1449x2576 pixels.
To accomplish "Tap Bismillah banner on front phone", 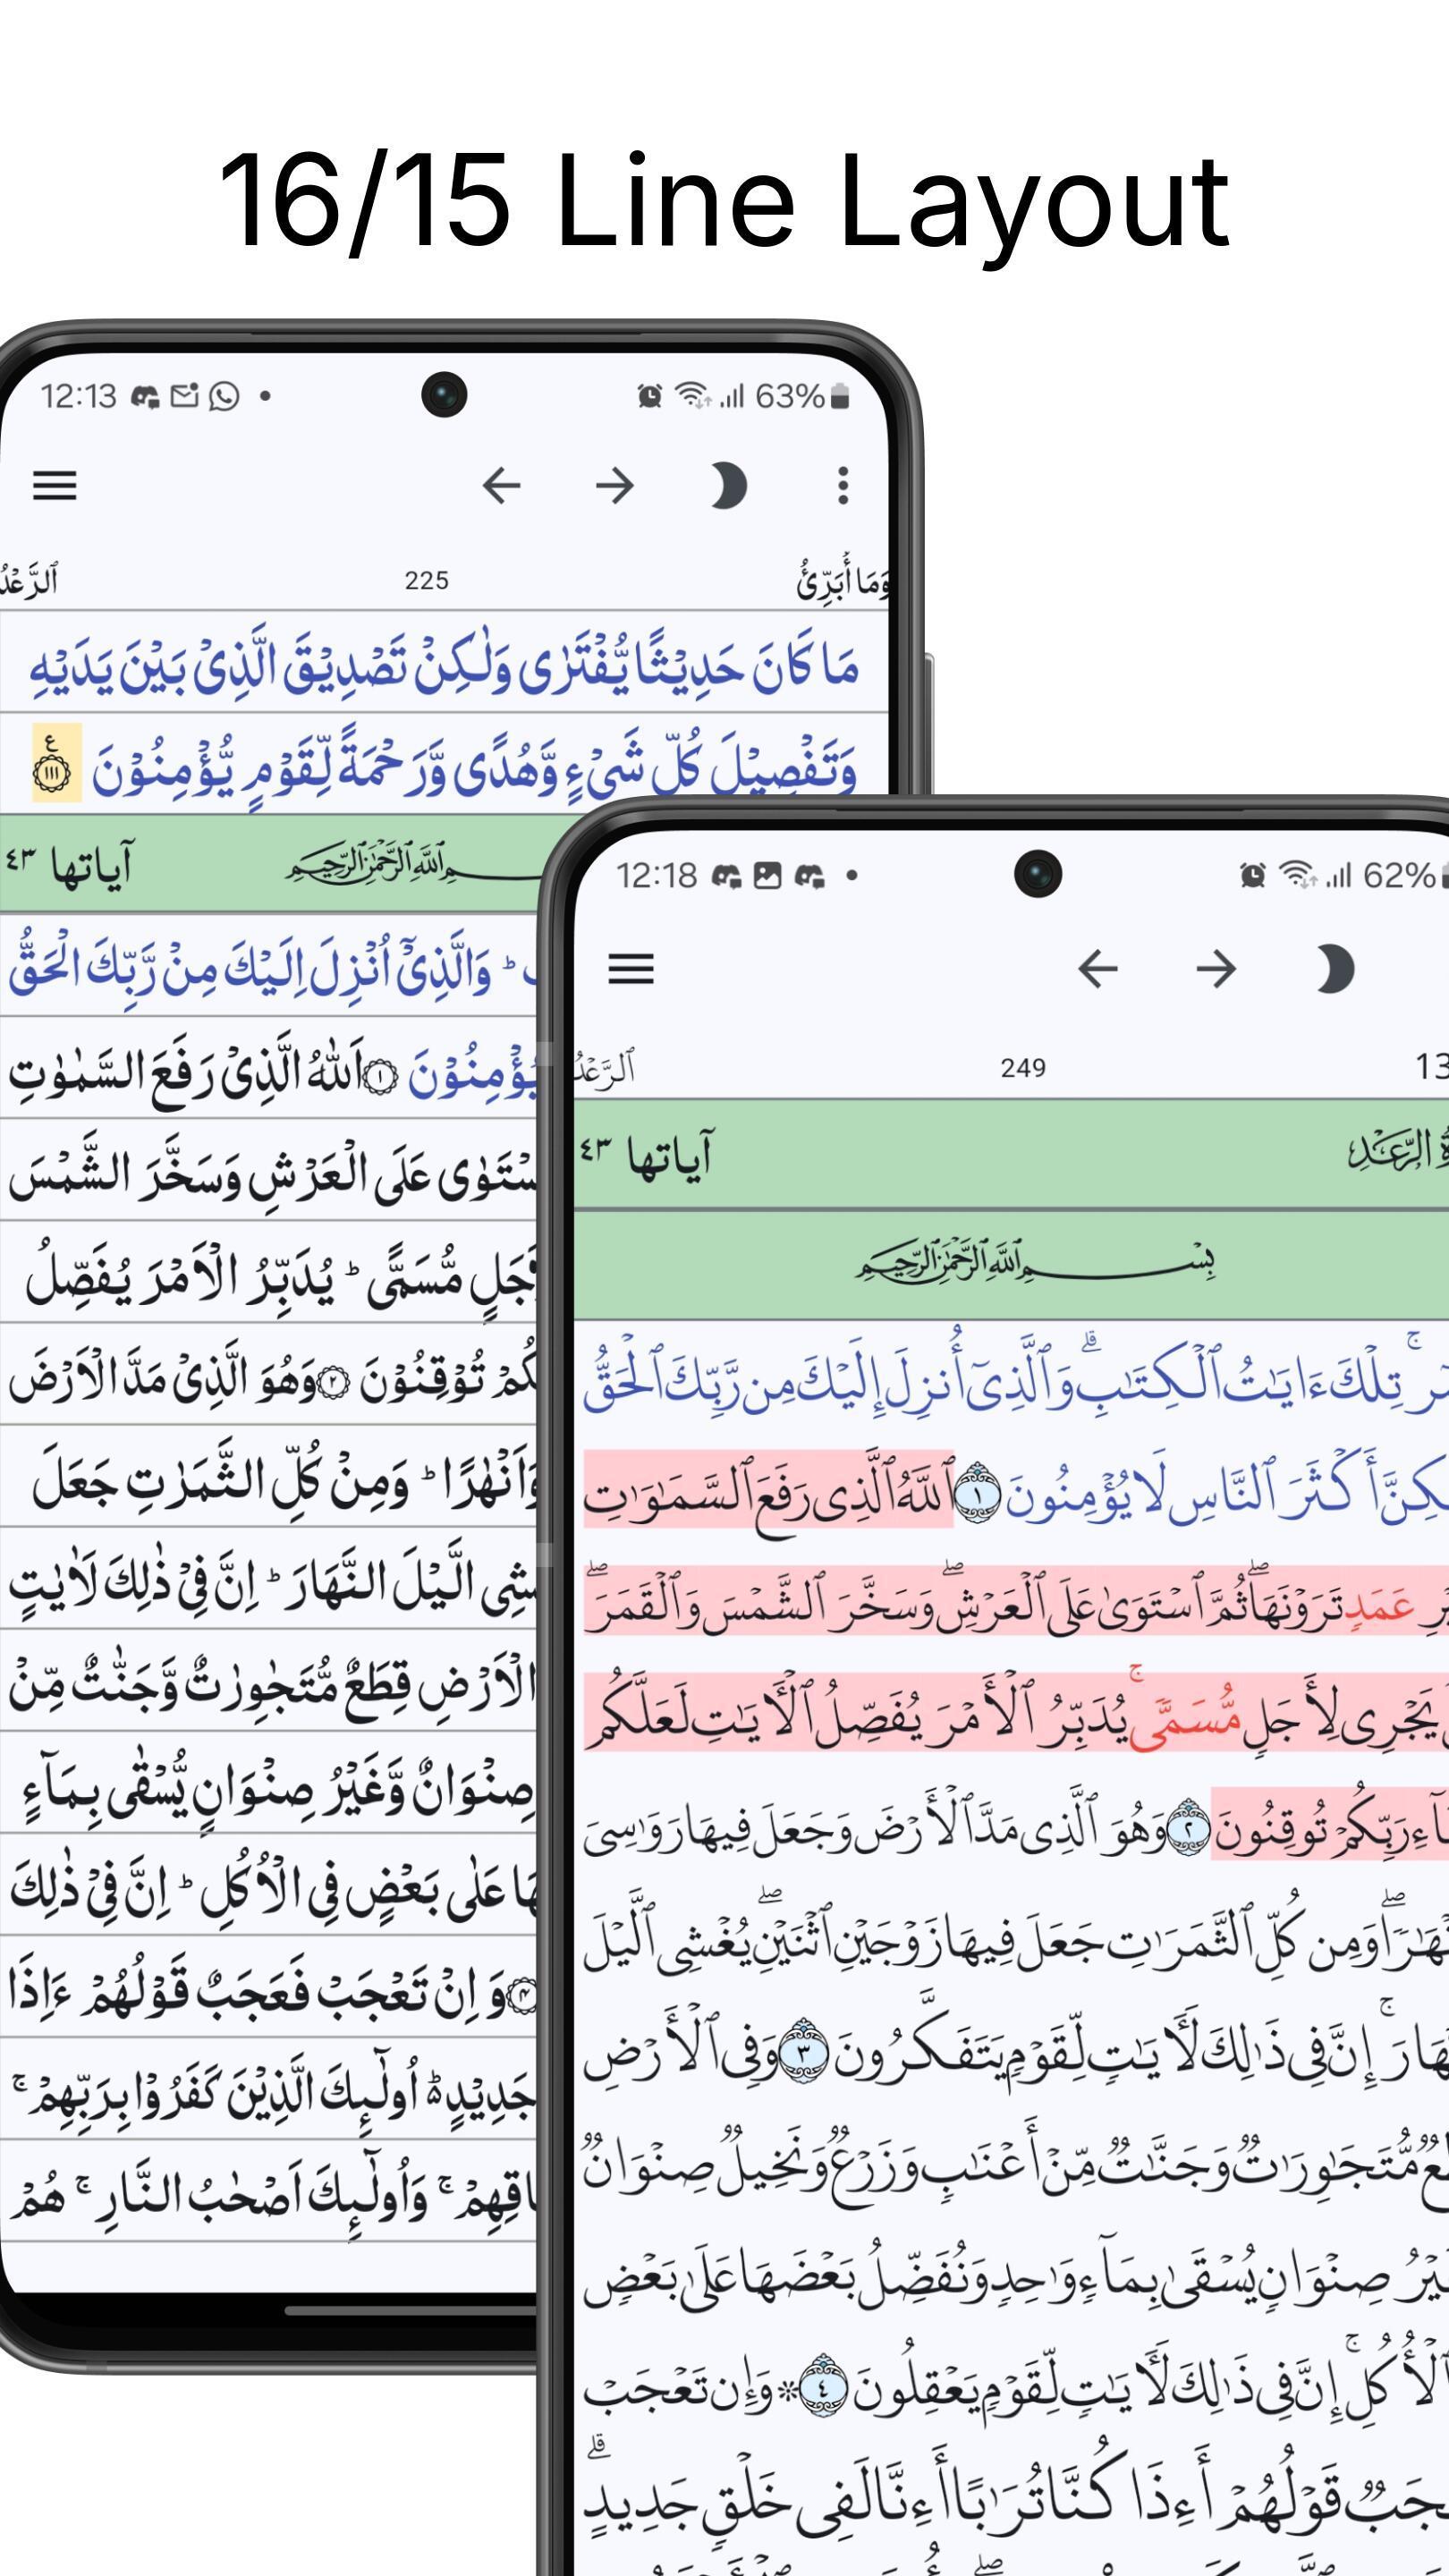I will point(1035,1264).
